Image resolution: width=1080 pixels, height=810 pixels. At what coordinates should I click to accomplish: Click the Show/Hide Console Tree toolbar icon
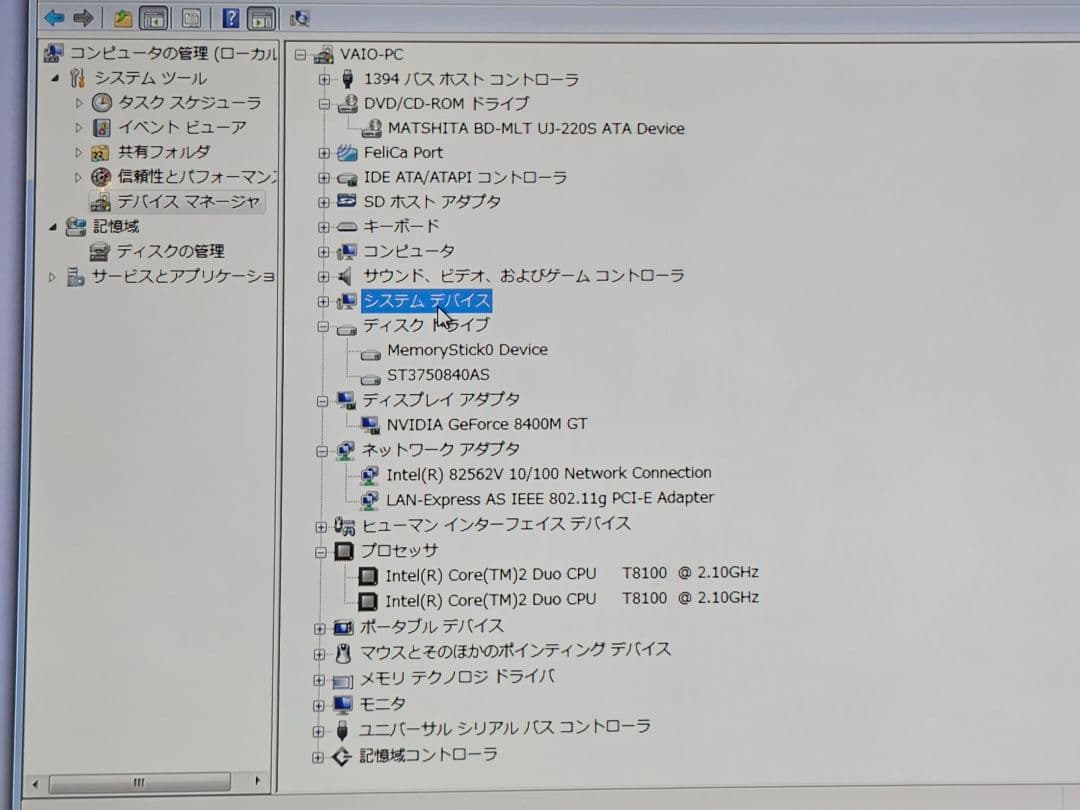click(154, 18)
